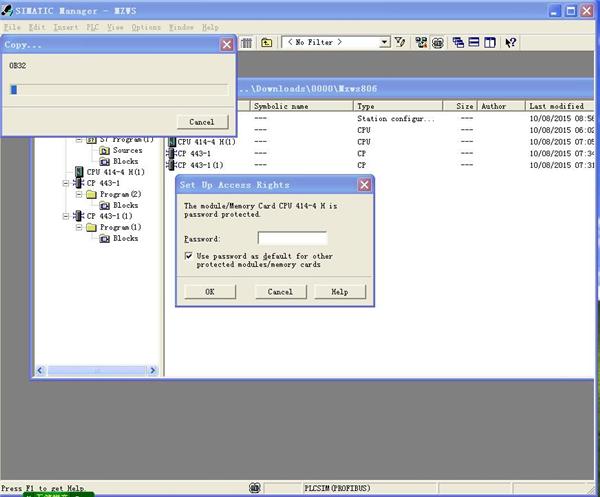This screenshot has width=600, height=497.
Task: Click the tile vertically toolbar icon
Action: point(490,42)
